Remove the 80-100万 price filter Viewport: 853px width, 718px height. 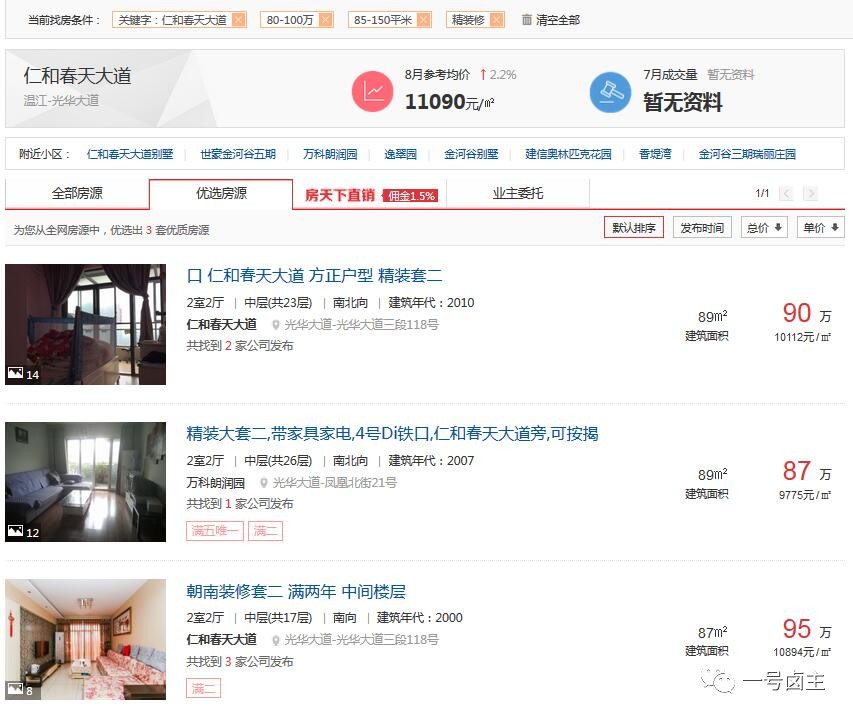click(x=325, y=20)
